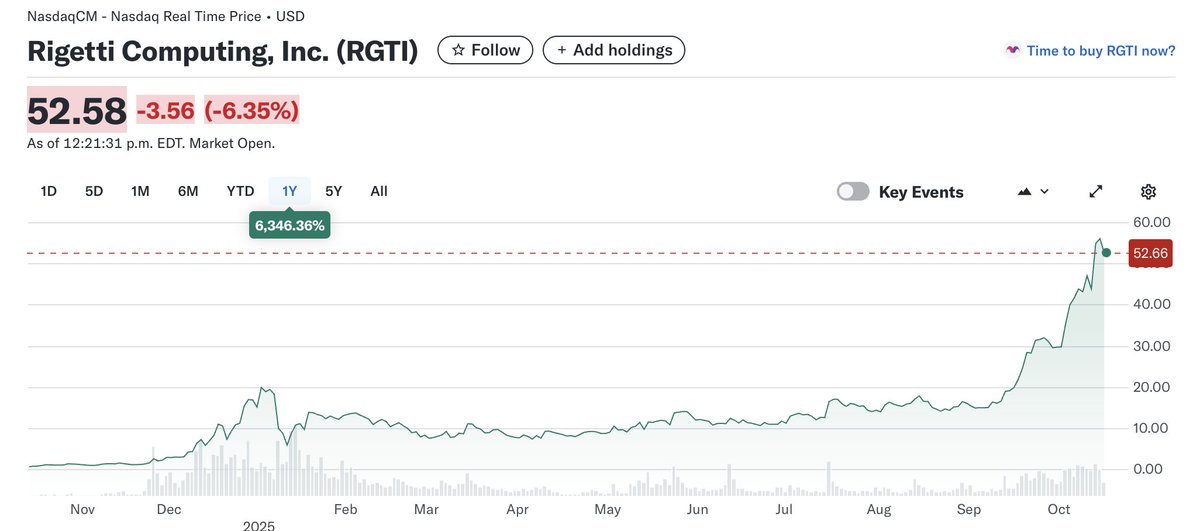Click the Sep month label
Image resolution: width=1200 pixels, height=531 pixels.
[x=969, y=510]
